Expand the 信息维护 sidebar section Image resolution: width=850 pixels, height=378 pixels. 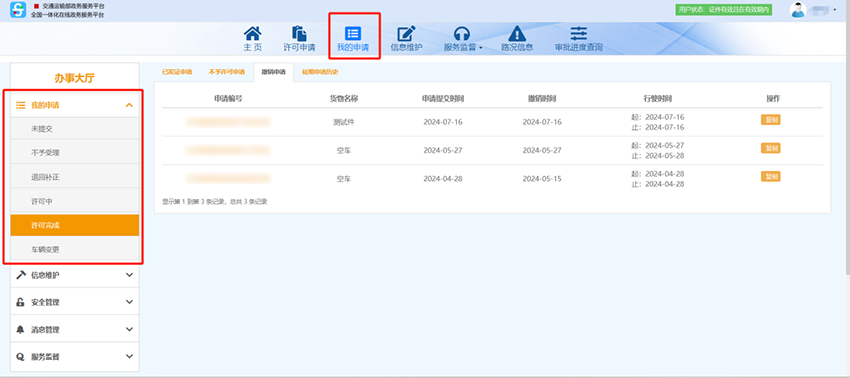(75, 275)
